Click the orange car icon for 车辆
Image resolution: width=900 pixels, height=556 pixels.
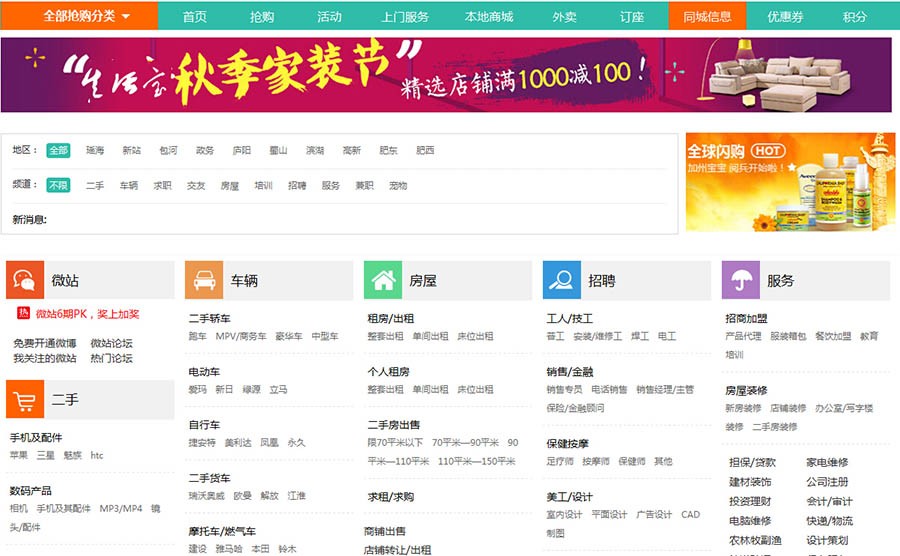204,281
